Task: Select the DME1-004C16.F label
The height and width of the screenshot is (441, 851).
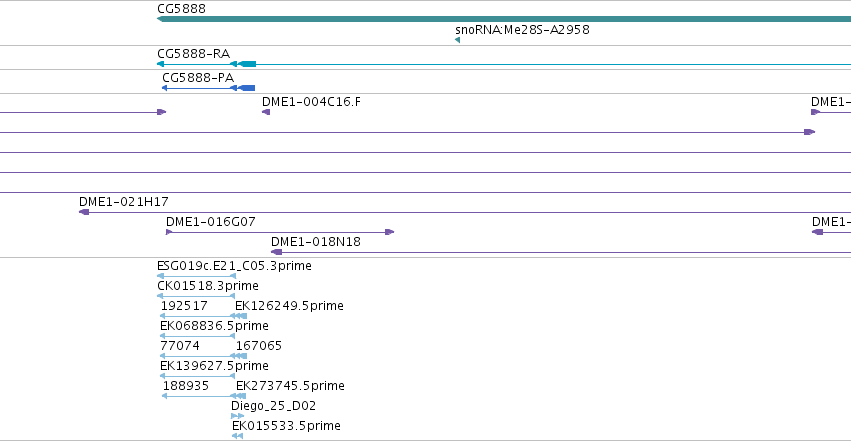Action: tap(311, 102)
